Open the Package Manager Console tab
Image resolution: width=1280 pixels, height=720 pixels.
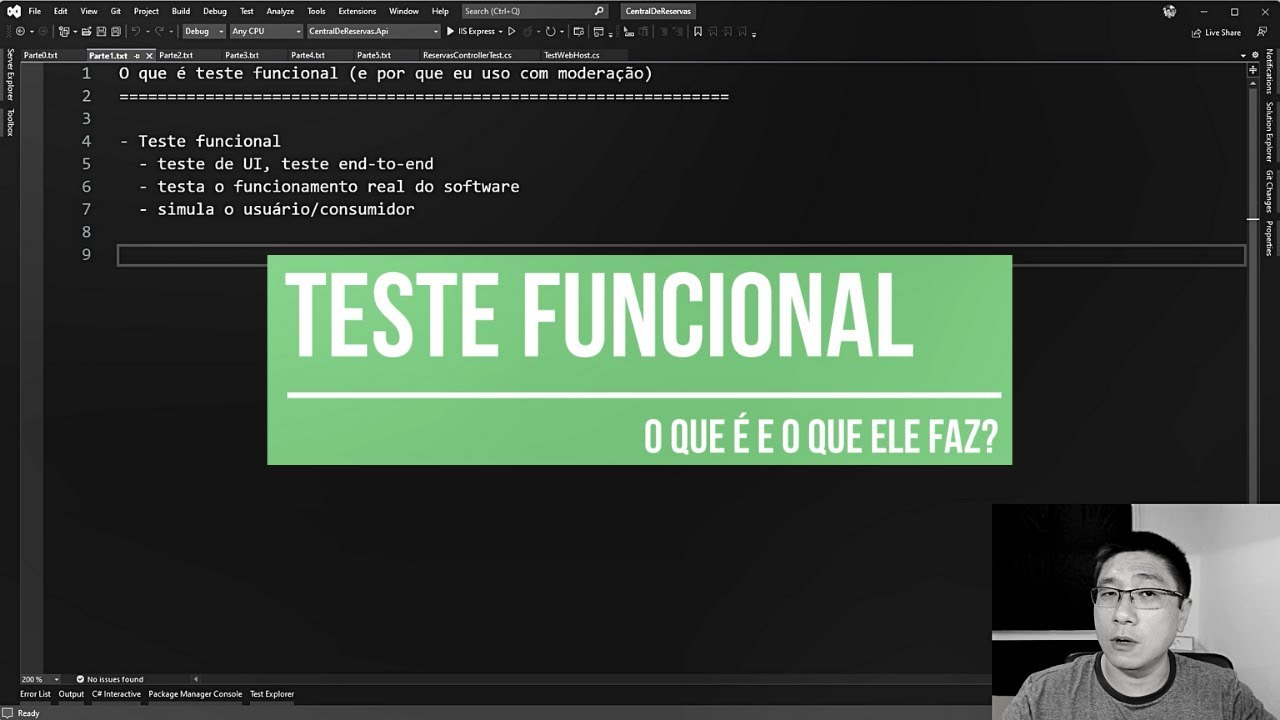(x=195, y=694)
